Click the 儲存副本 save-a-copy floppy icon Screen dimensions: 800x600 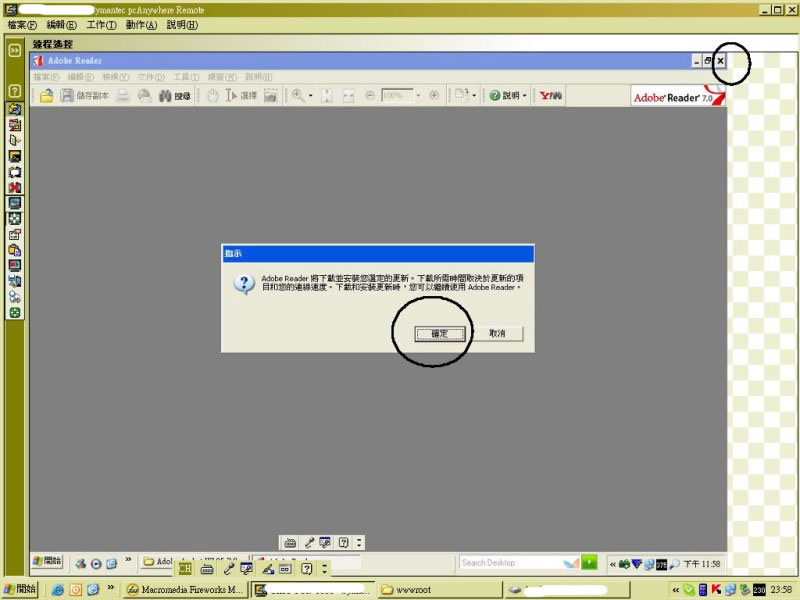point(67,95)
